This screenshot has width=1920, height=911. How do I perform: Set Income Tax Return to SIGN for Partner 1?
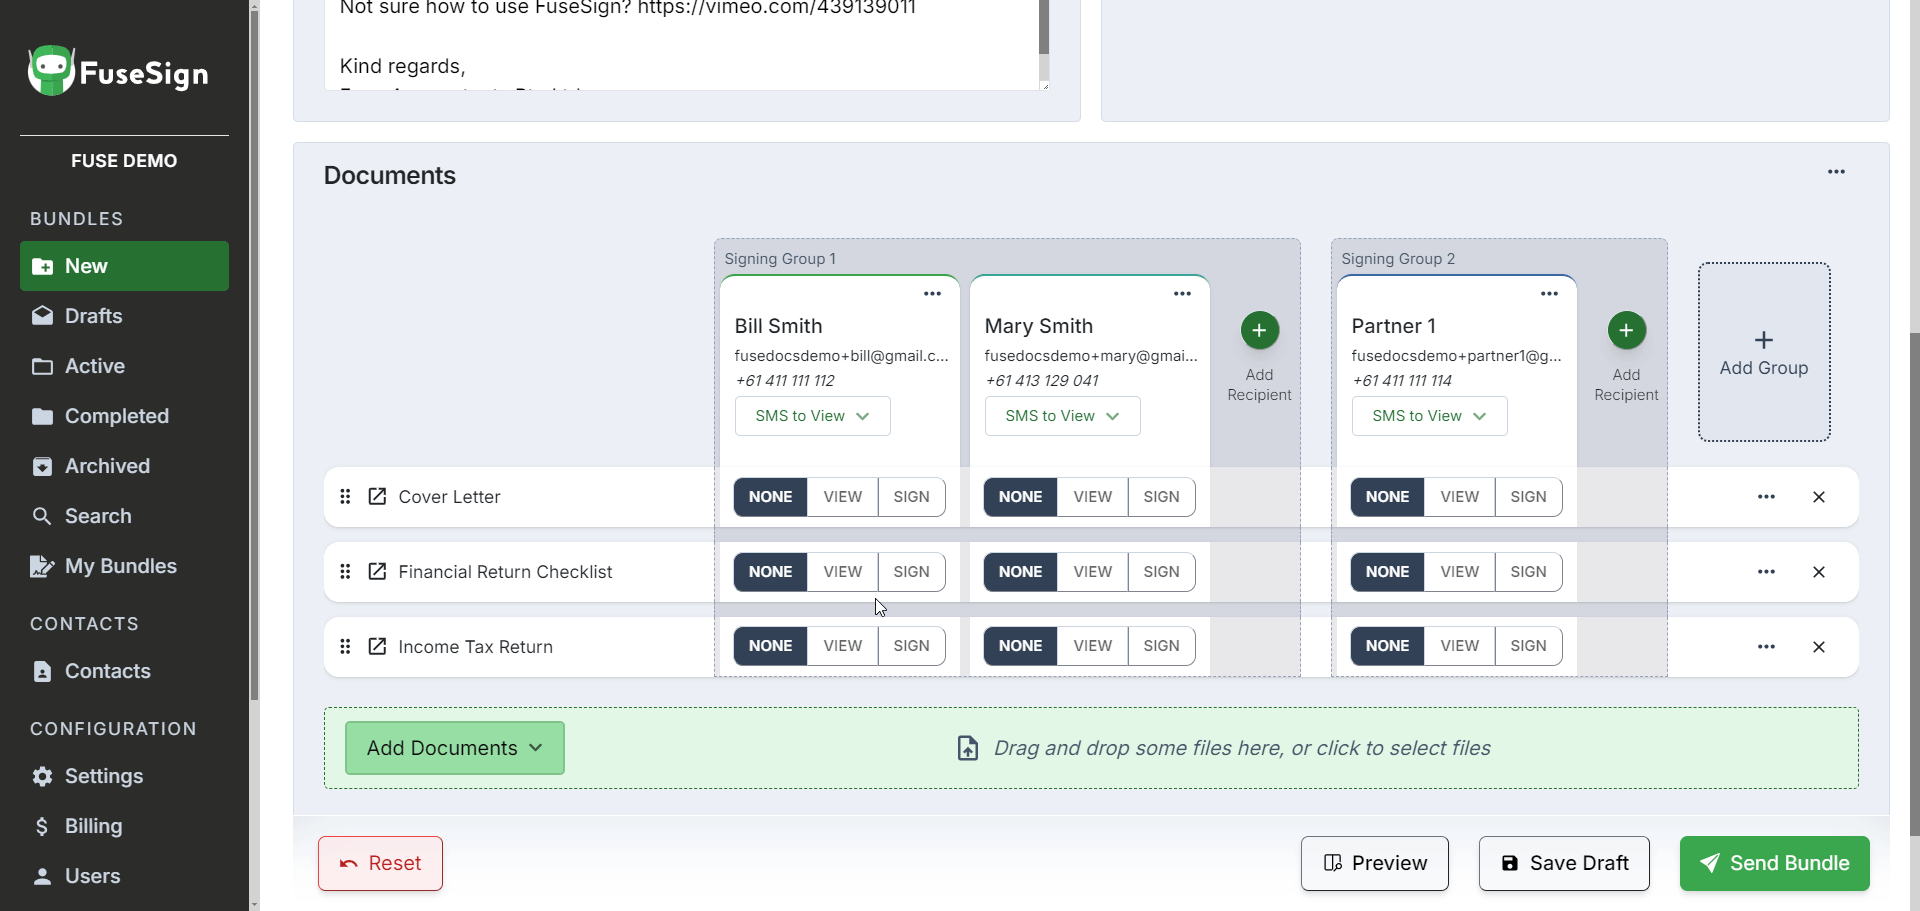click(1527, 646)
